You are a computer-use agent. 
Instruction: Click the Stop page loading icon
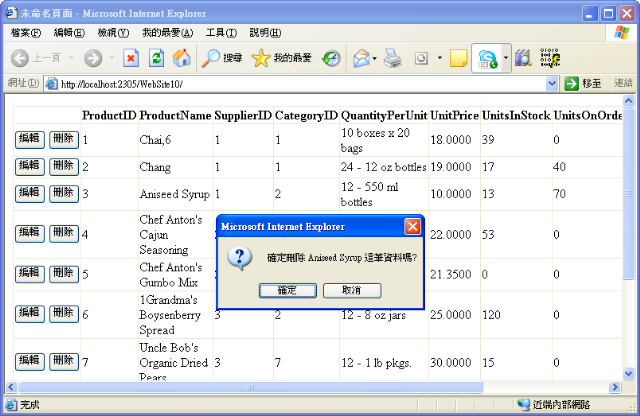tap(131, 58)
